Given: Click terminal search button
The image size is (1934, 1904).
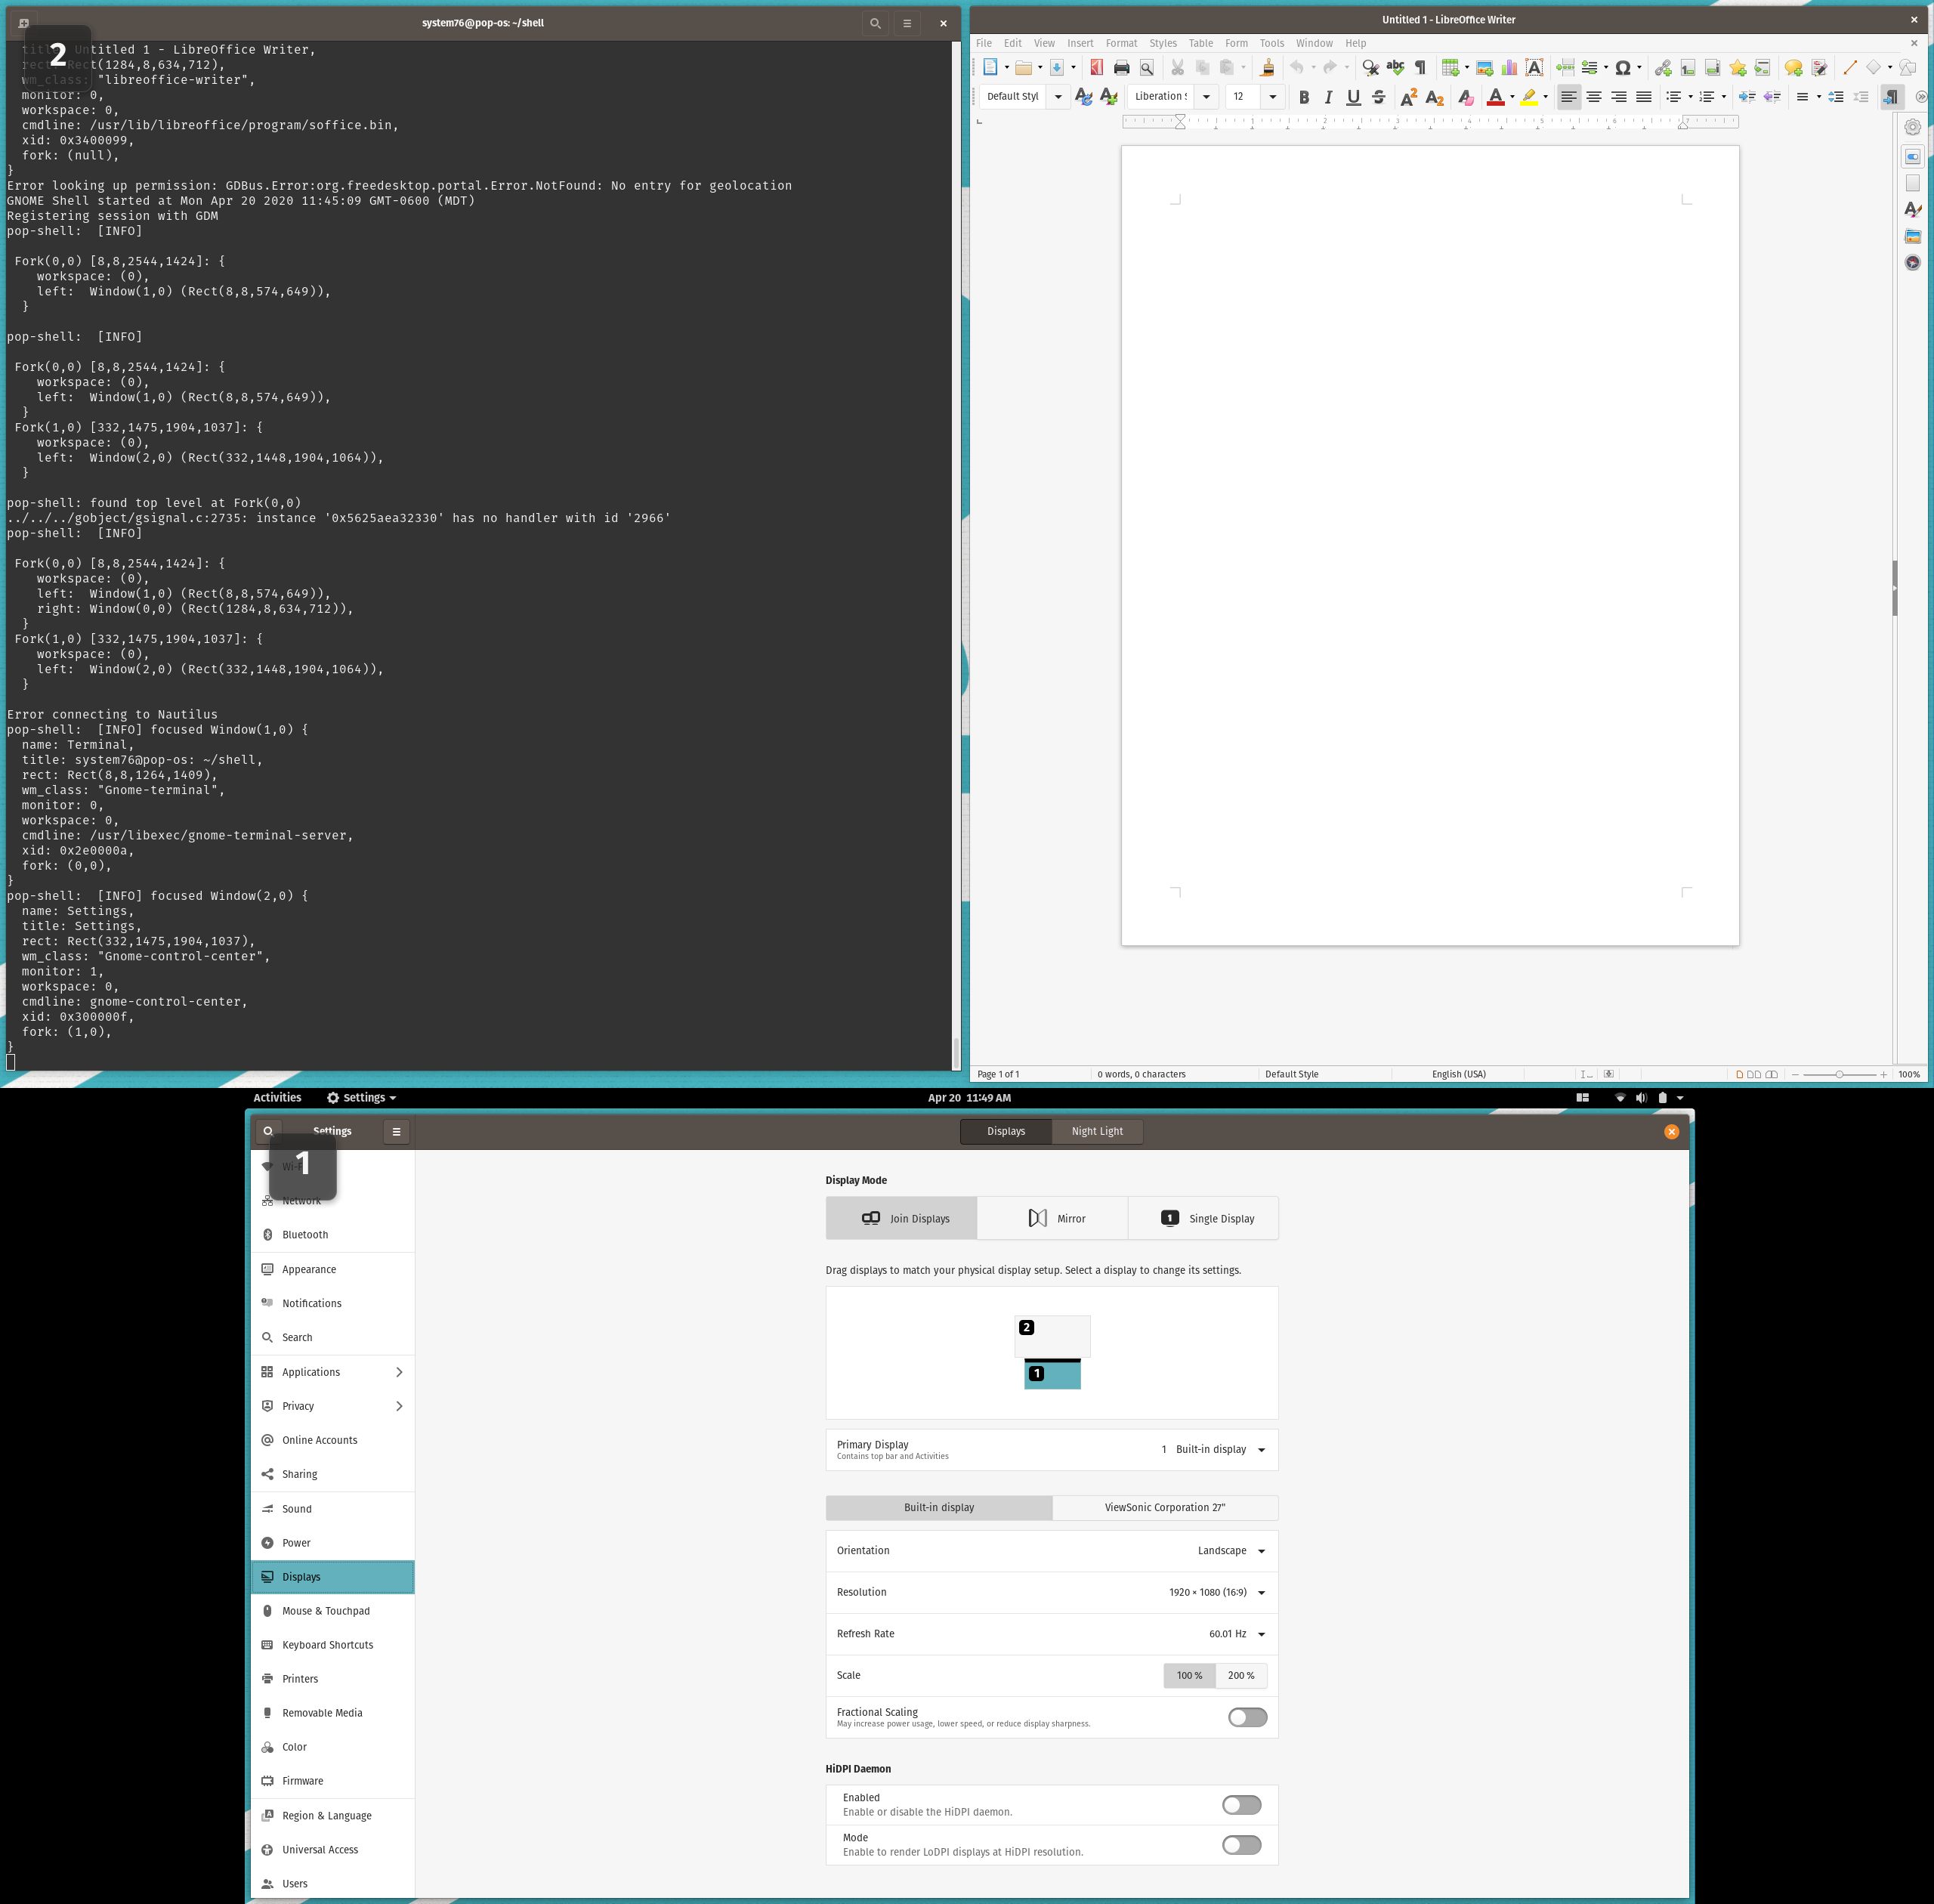Looking at the screenshot, I should [875, 23].
